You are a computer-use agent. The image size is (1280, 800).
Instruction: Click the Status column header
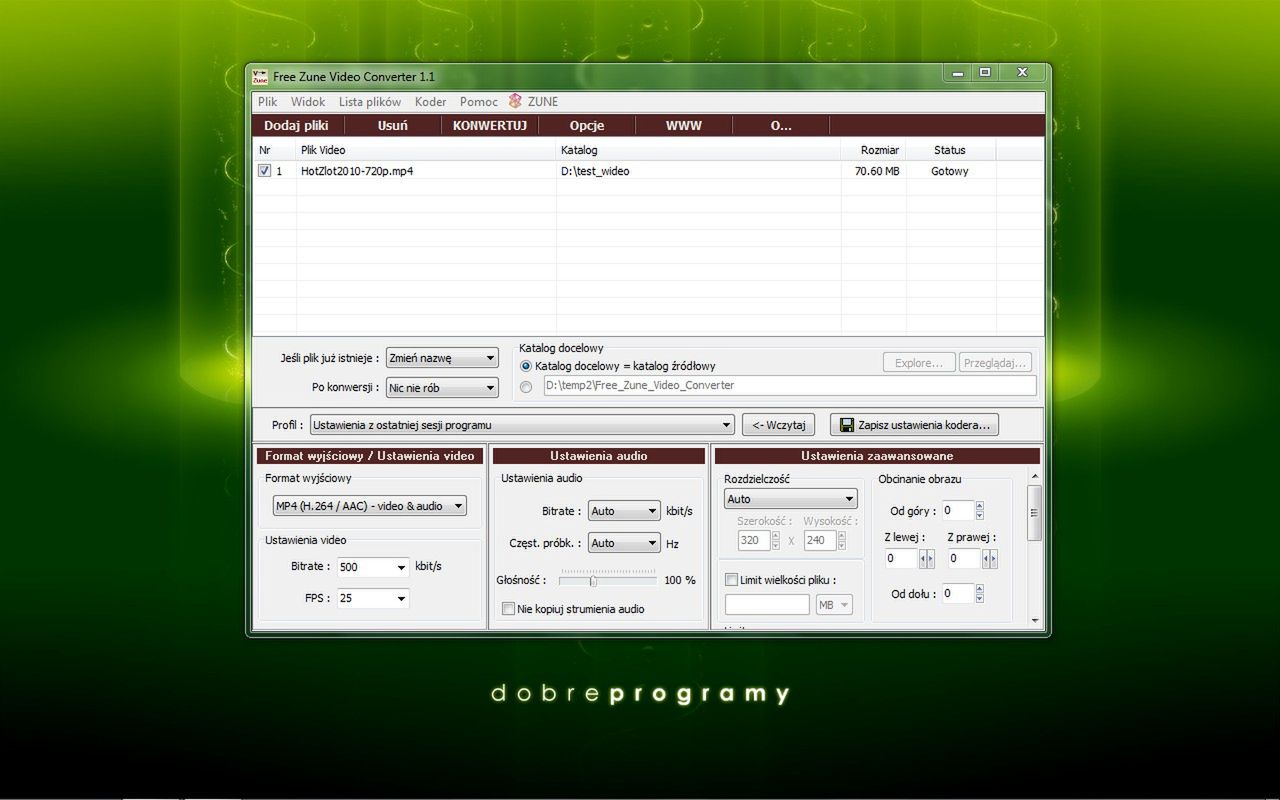pos(950,150)
